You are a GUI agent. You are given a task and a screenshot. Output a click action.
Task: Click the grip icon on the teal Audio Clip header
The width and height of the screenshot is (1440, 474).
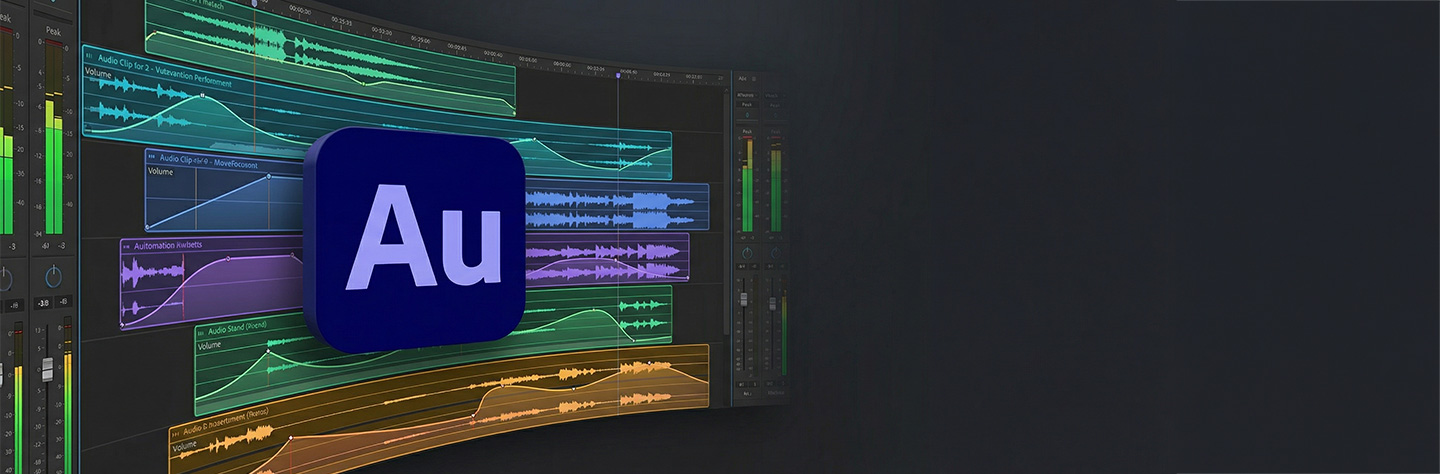pyautogui.click(x=89, y=56)
